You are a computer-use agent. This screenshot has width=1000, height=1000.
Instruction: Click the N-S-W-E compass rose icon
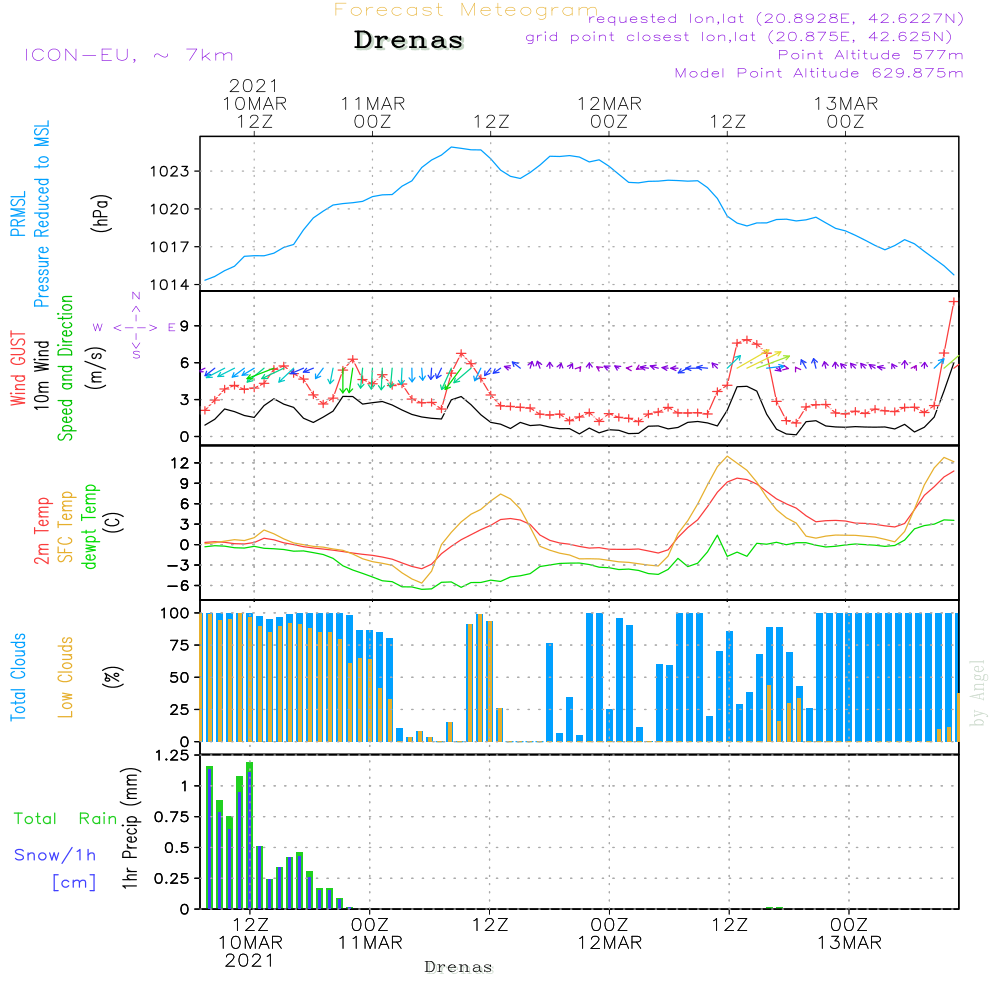click(x=135, y=327)
